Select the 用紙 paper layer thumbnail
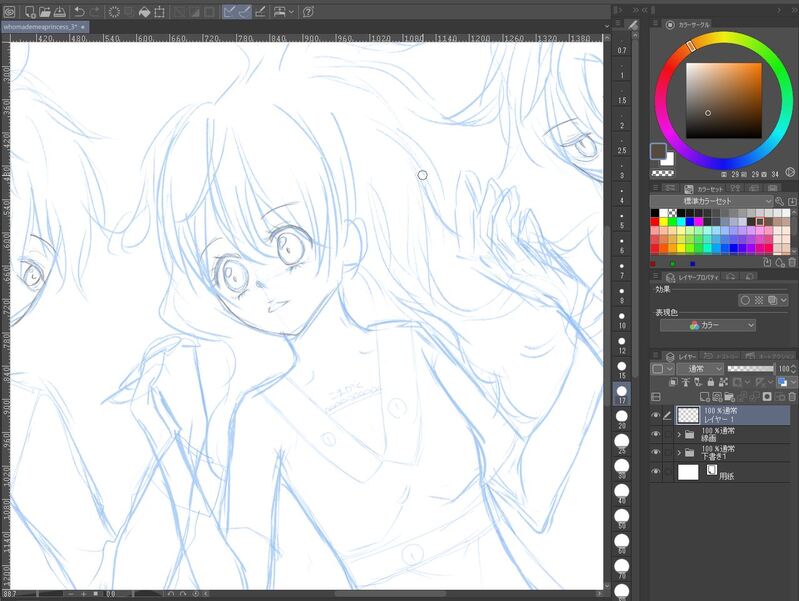The height and width of the screenshot is (601, 799). [x=688, y=472]
